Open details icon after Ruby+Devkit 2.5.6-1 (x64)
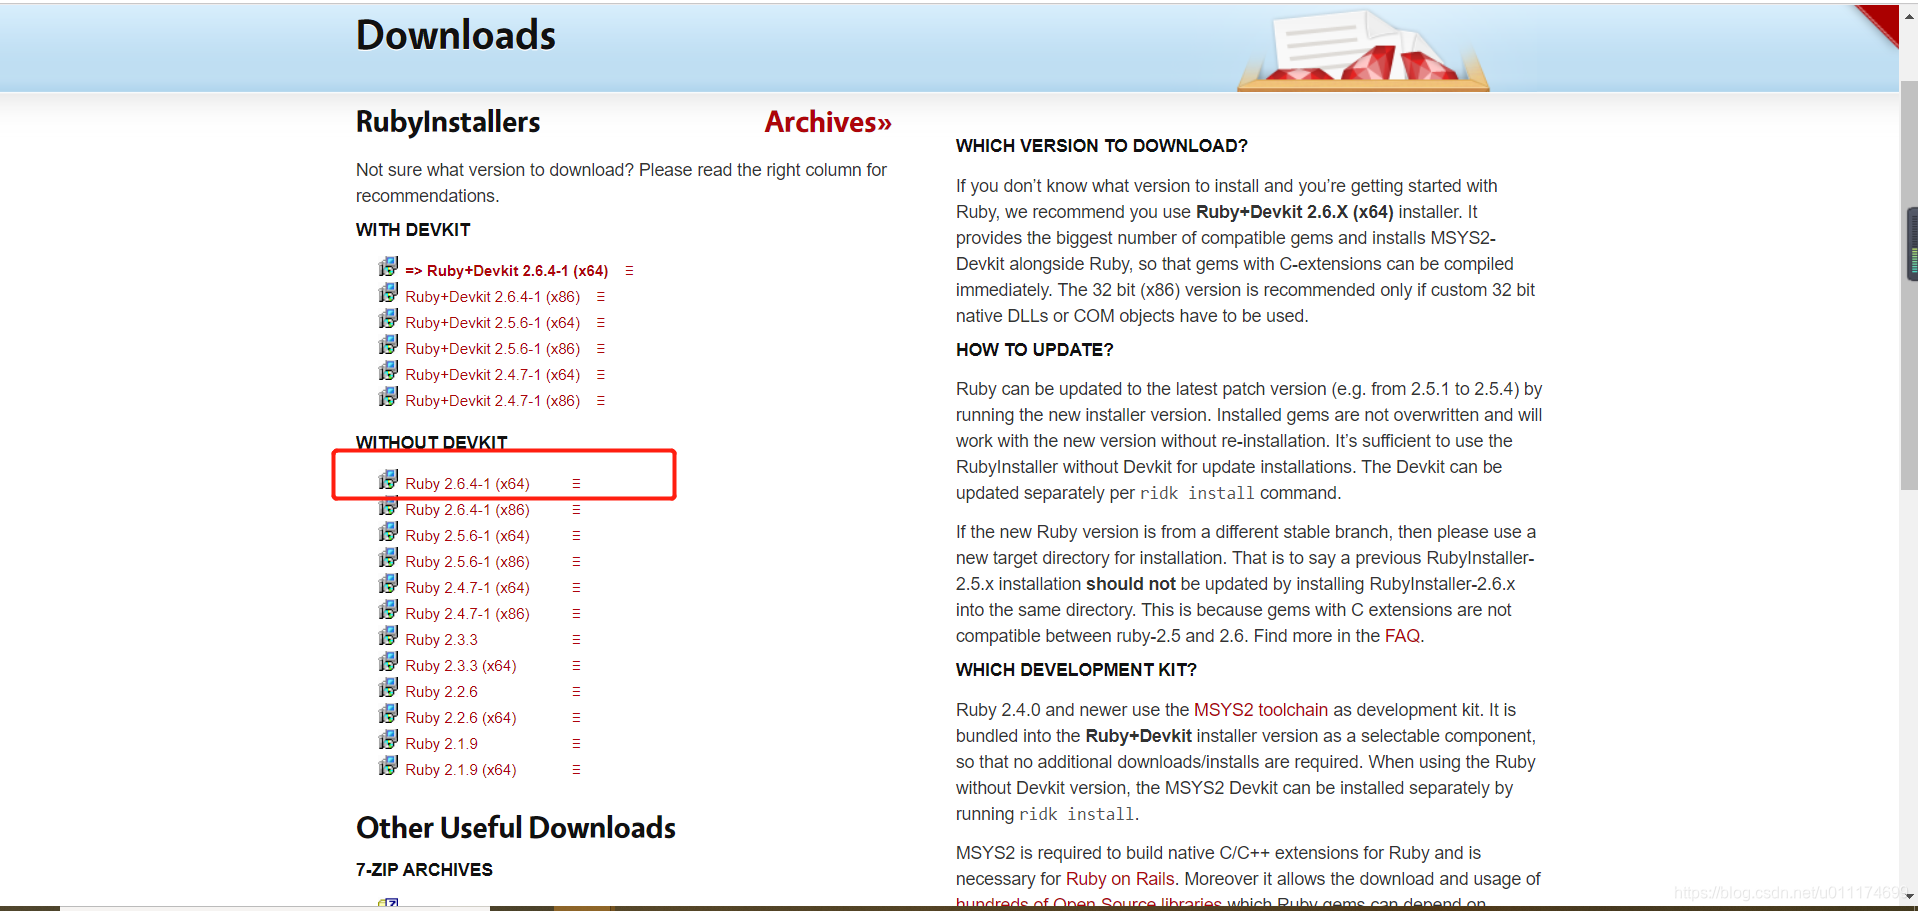The width and height of the screenshot is (1918, 911). tap(601, 323)
